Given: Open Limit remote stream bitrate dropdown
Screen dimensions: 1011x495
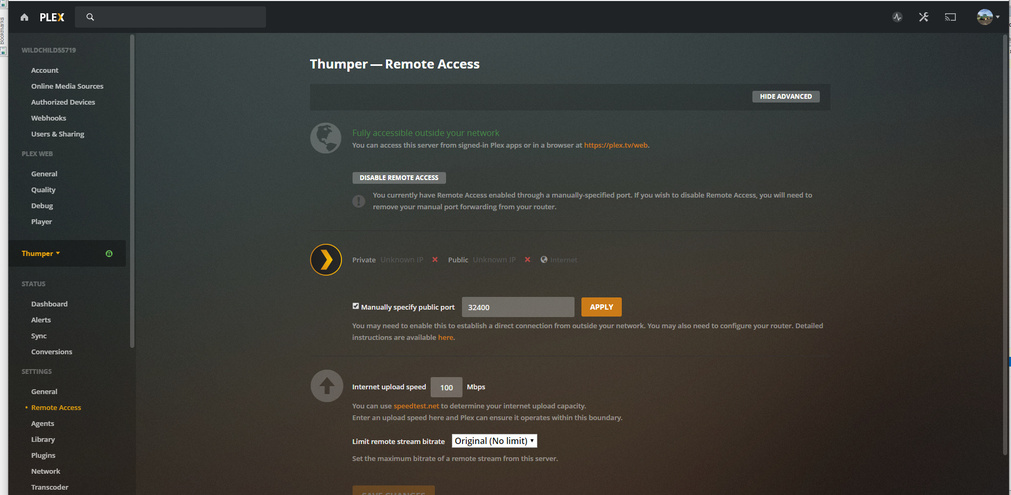Looking at the screenshot, I should click(x=495, y=441).
